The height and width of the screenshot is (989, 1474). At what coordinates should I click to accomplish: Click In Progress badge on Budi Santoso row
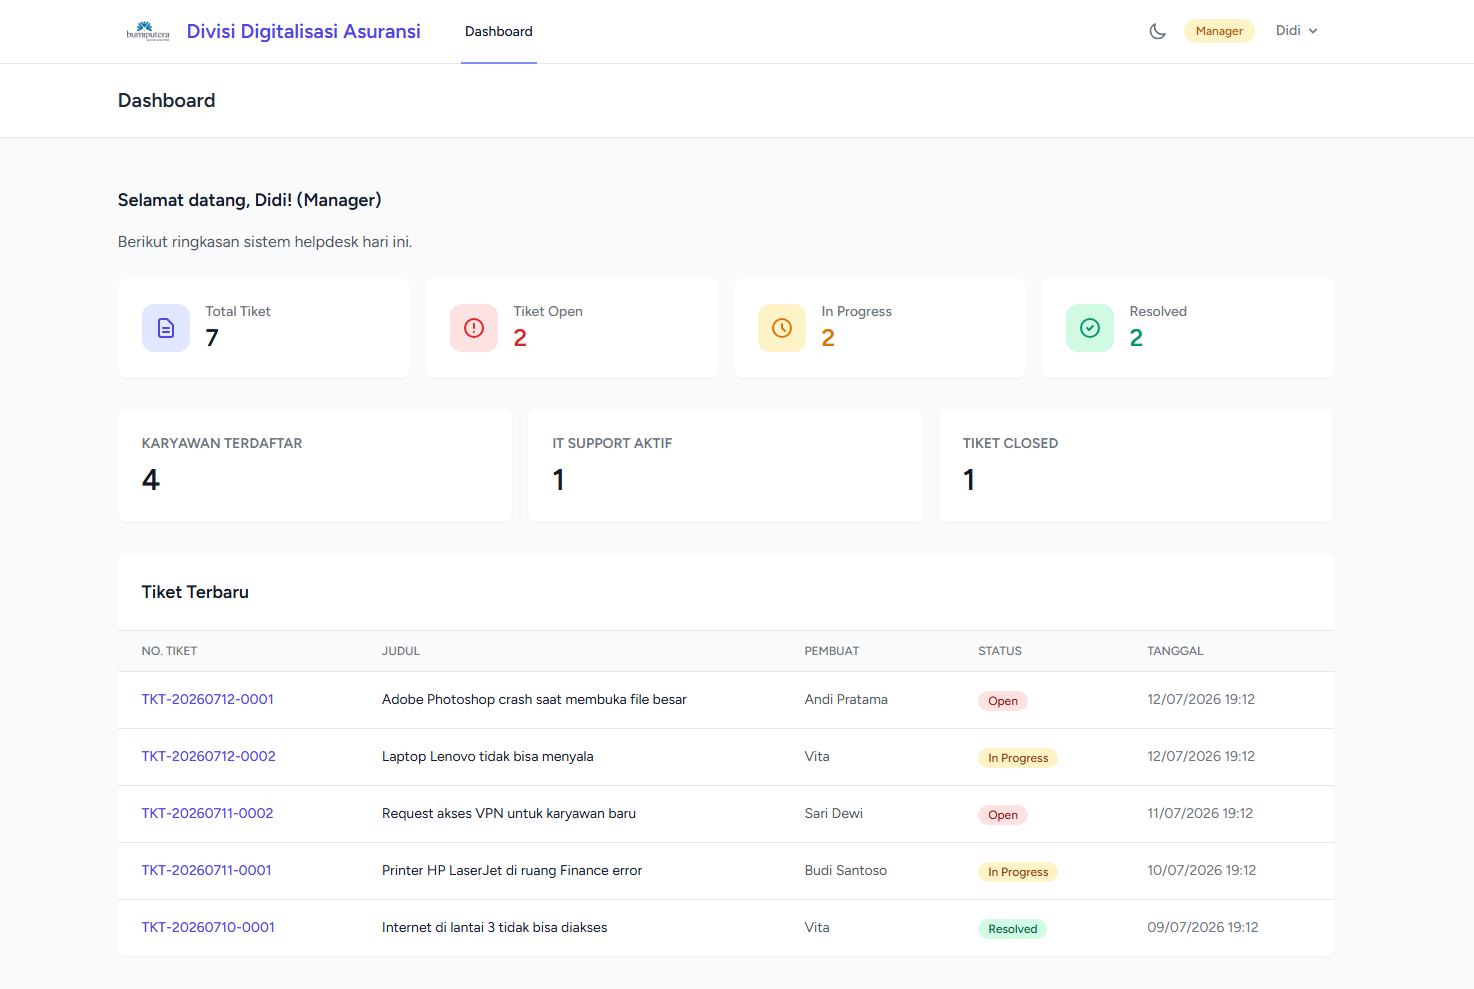click(1018, 872)
